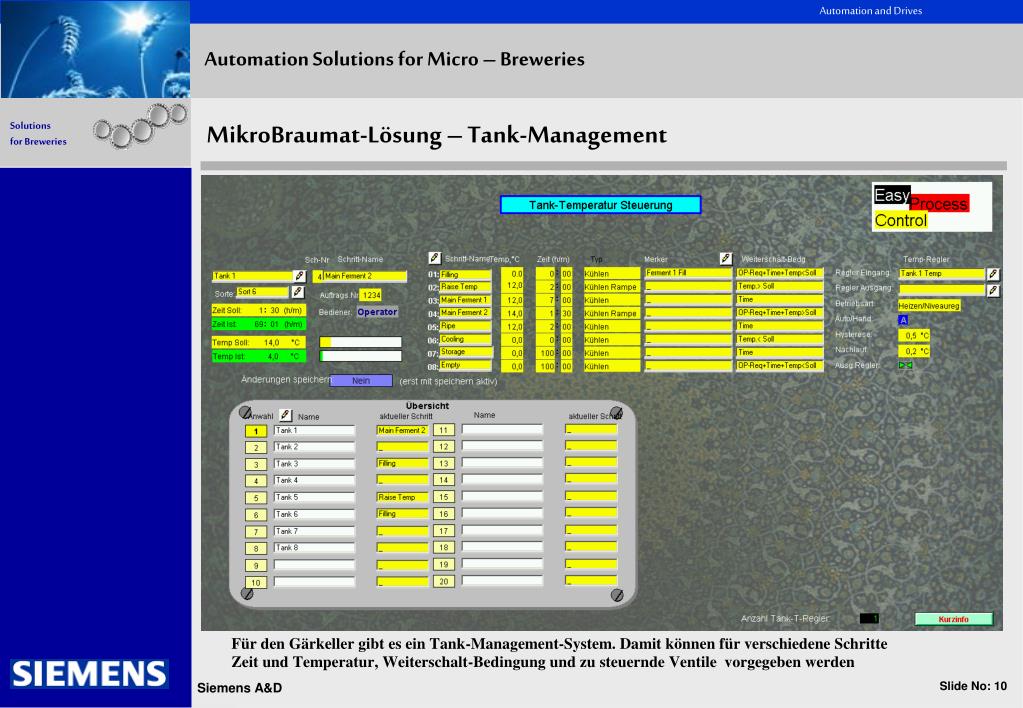The height and width of the screenshot is (708, 1023).
Task: Click the Temp Ist progress bar
Action: point(360,356)
